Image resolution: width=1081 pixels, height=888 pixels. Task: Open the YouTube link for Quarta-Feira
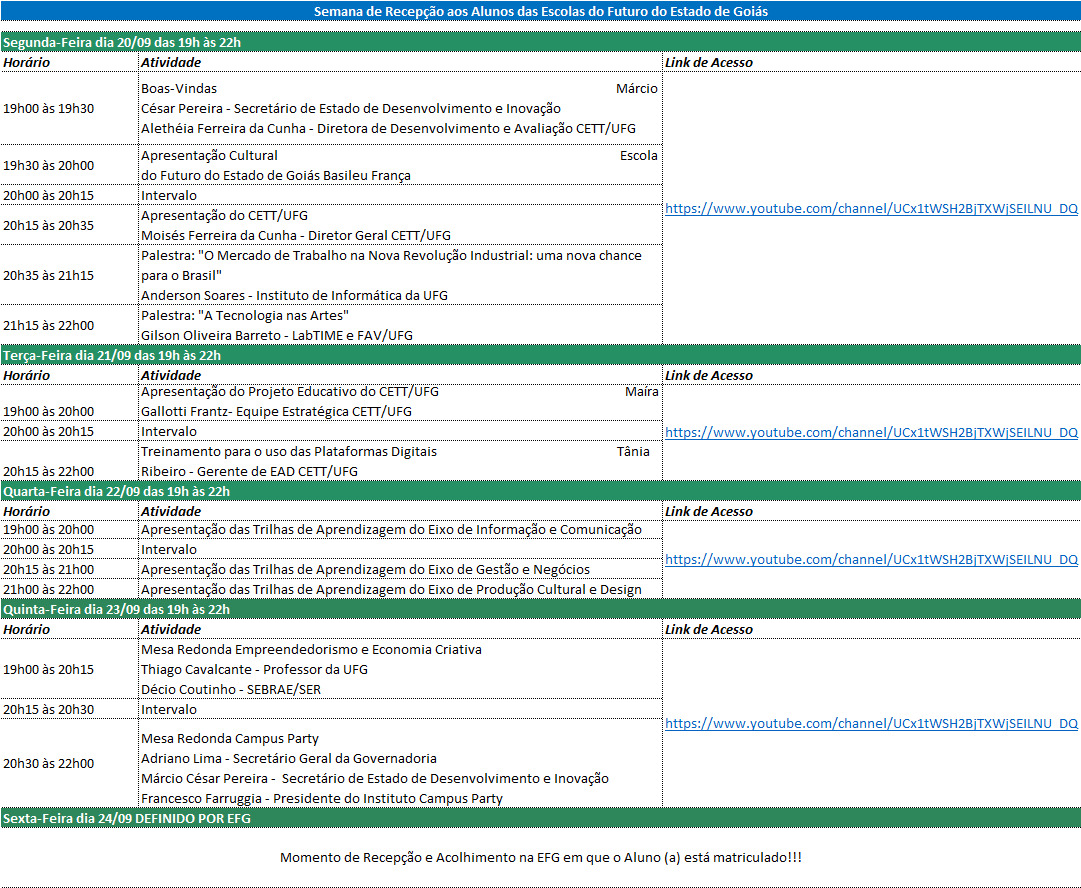click(x=871, y=559)
